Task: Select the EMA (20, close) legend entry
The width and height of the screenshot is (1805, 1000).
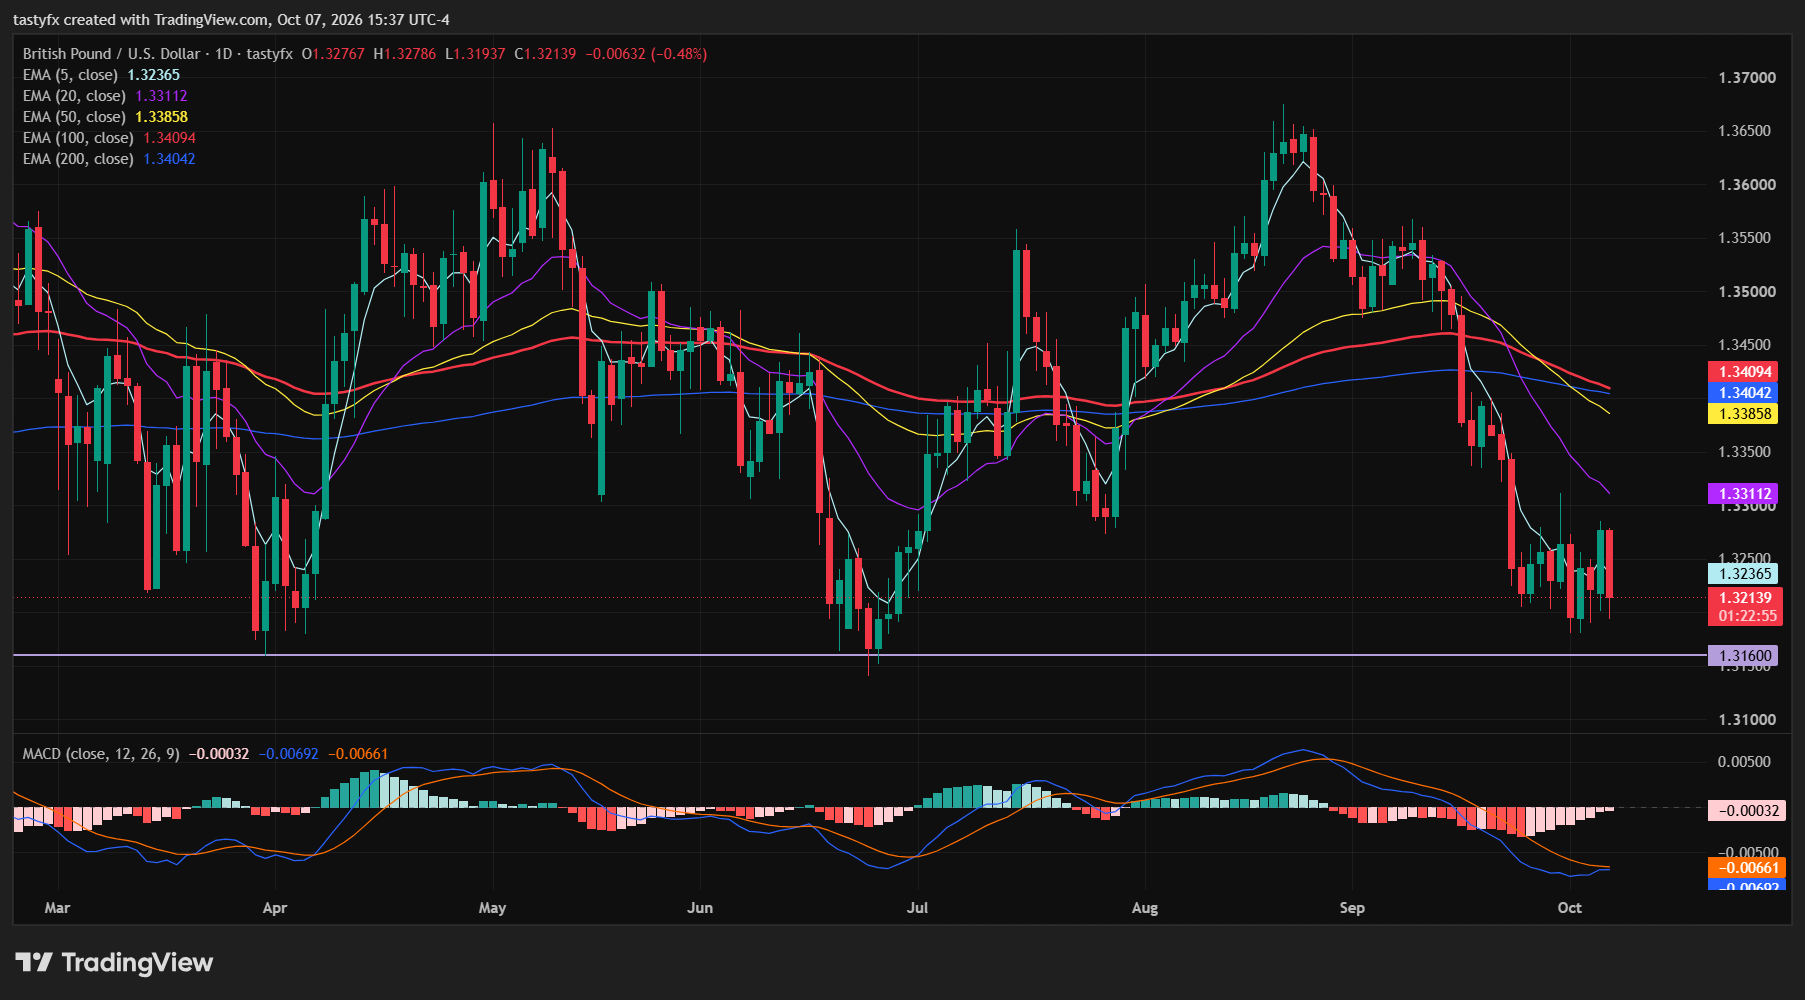Action: (105, 96)
